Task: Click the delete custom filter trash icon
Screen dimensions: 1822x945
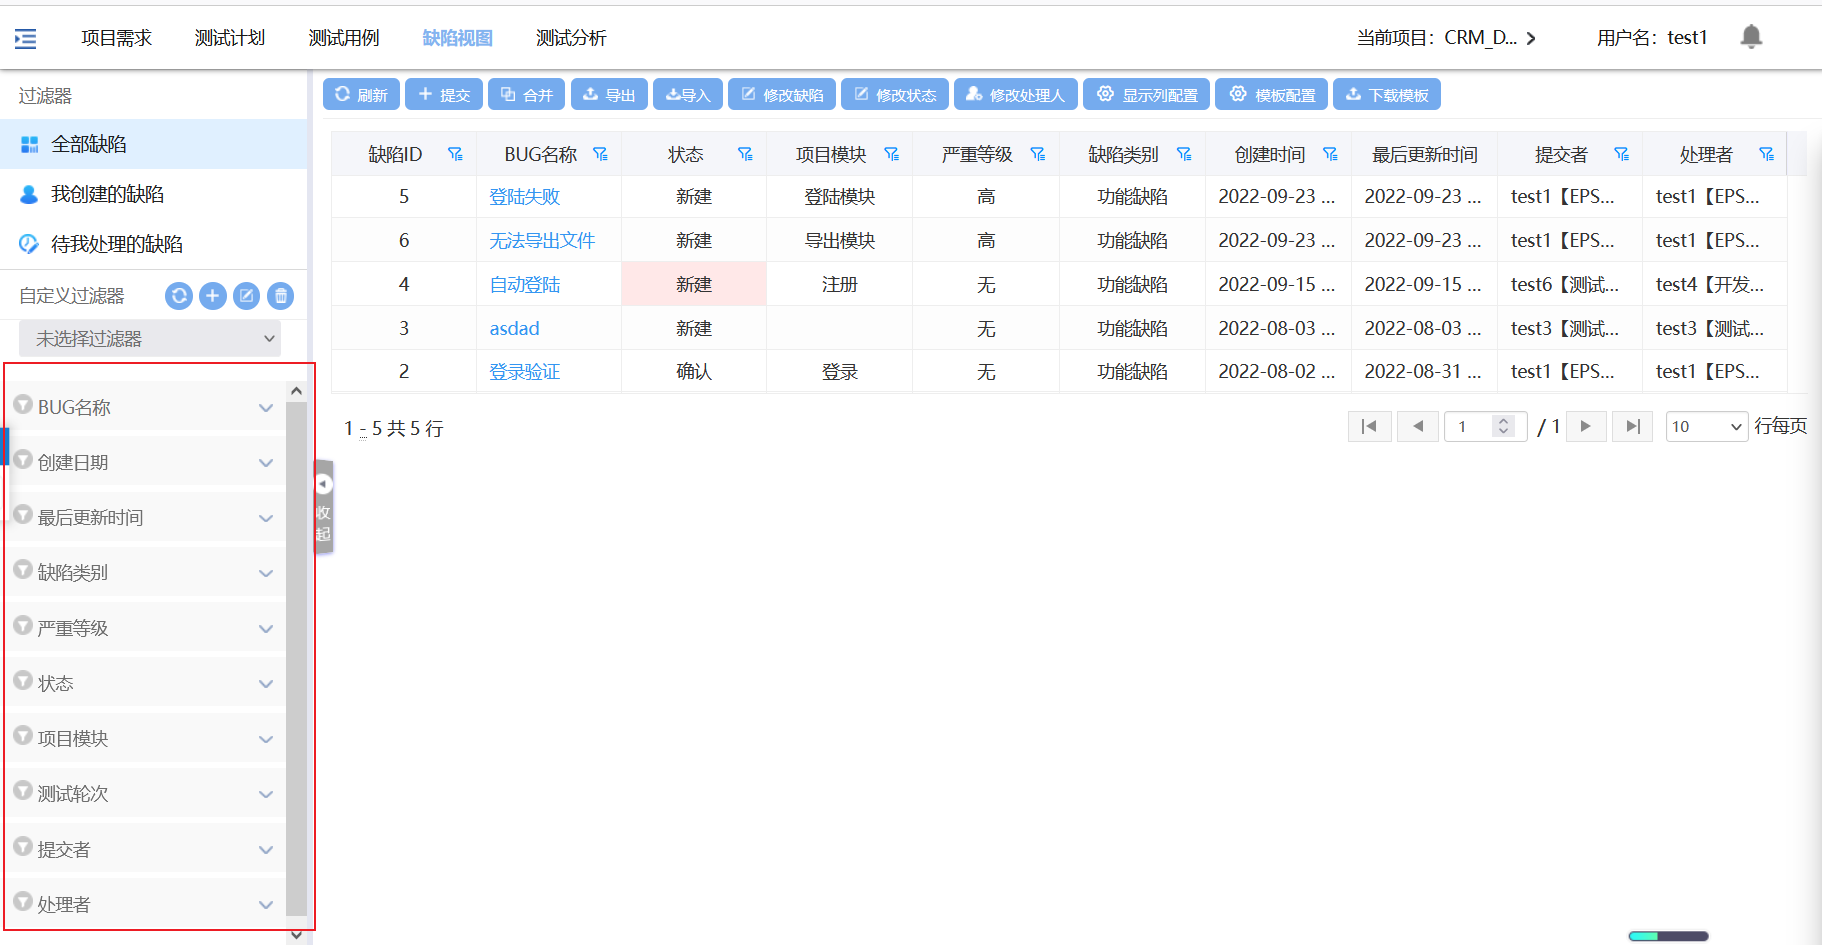Action: tap(281, 296)
